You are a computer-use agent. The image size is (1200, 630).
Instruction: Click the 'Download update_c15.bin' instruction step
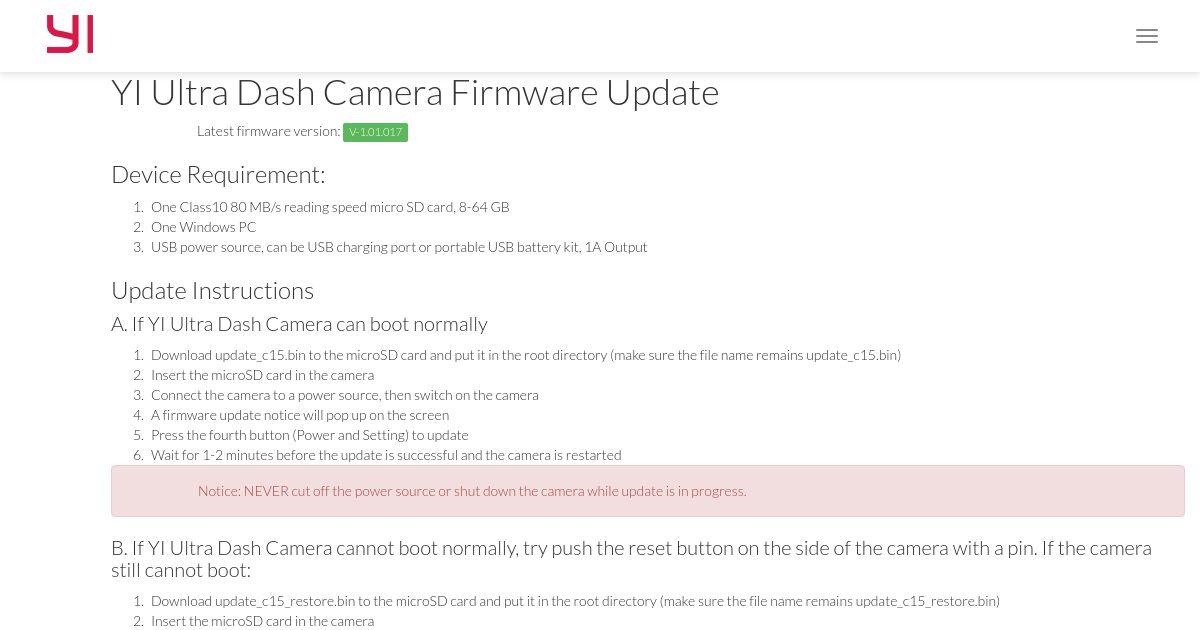(x=526, y=355)
